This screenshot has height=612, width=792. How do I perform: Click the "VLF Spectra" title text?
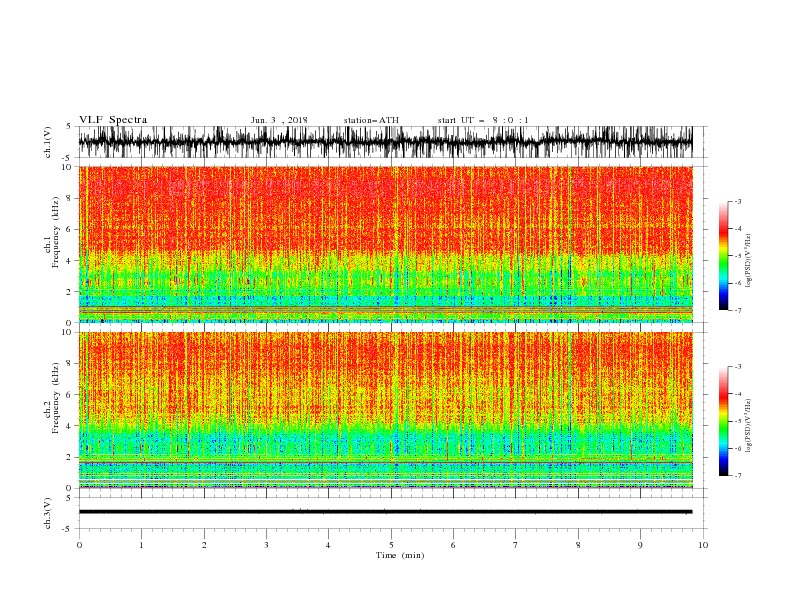pos(113,120)
